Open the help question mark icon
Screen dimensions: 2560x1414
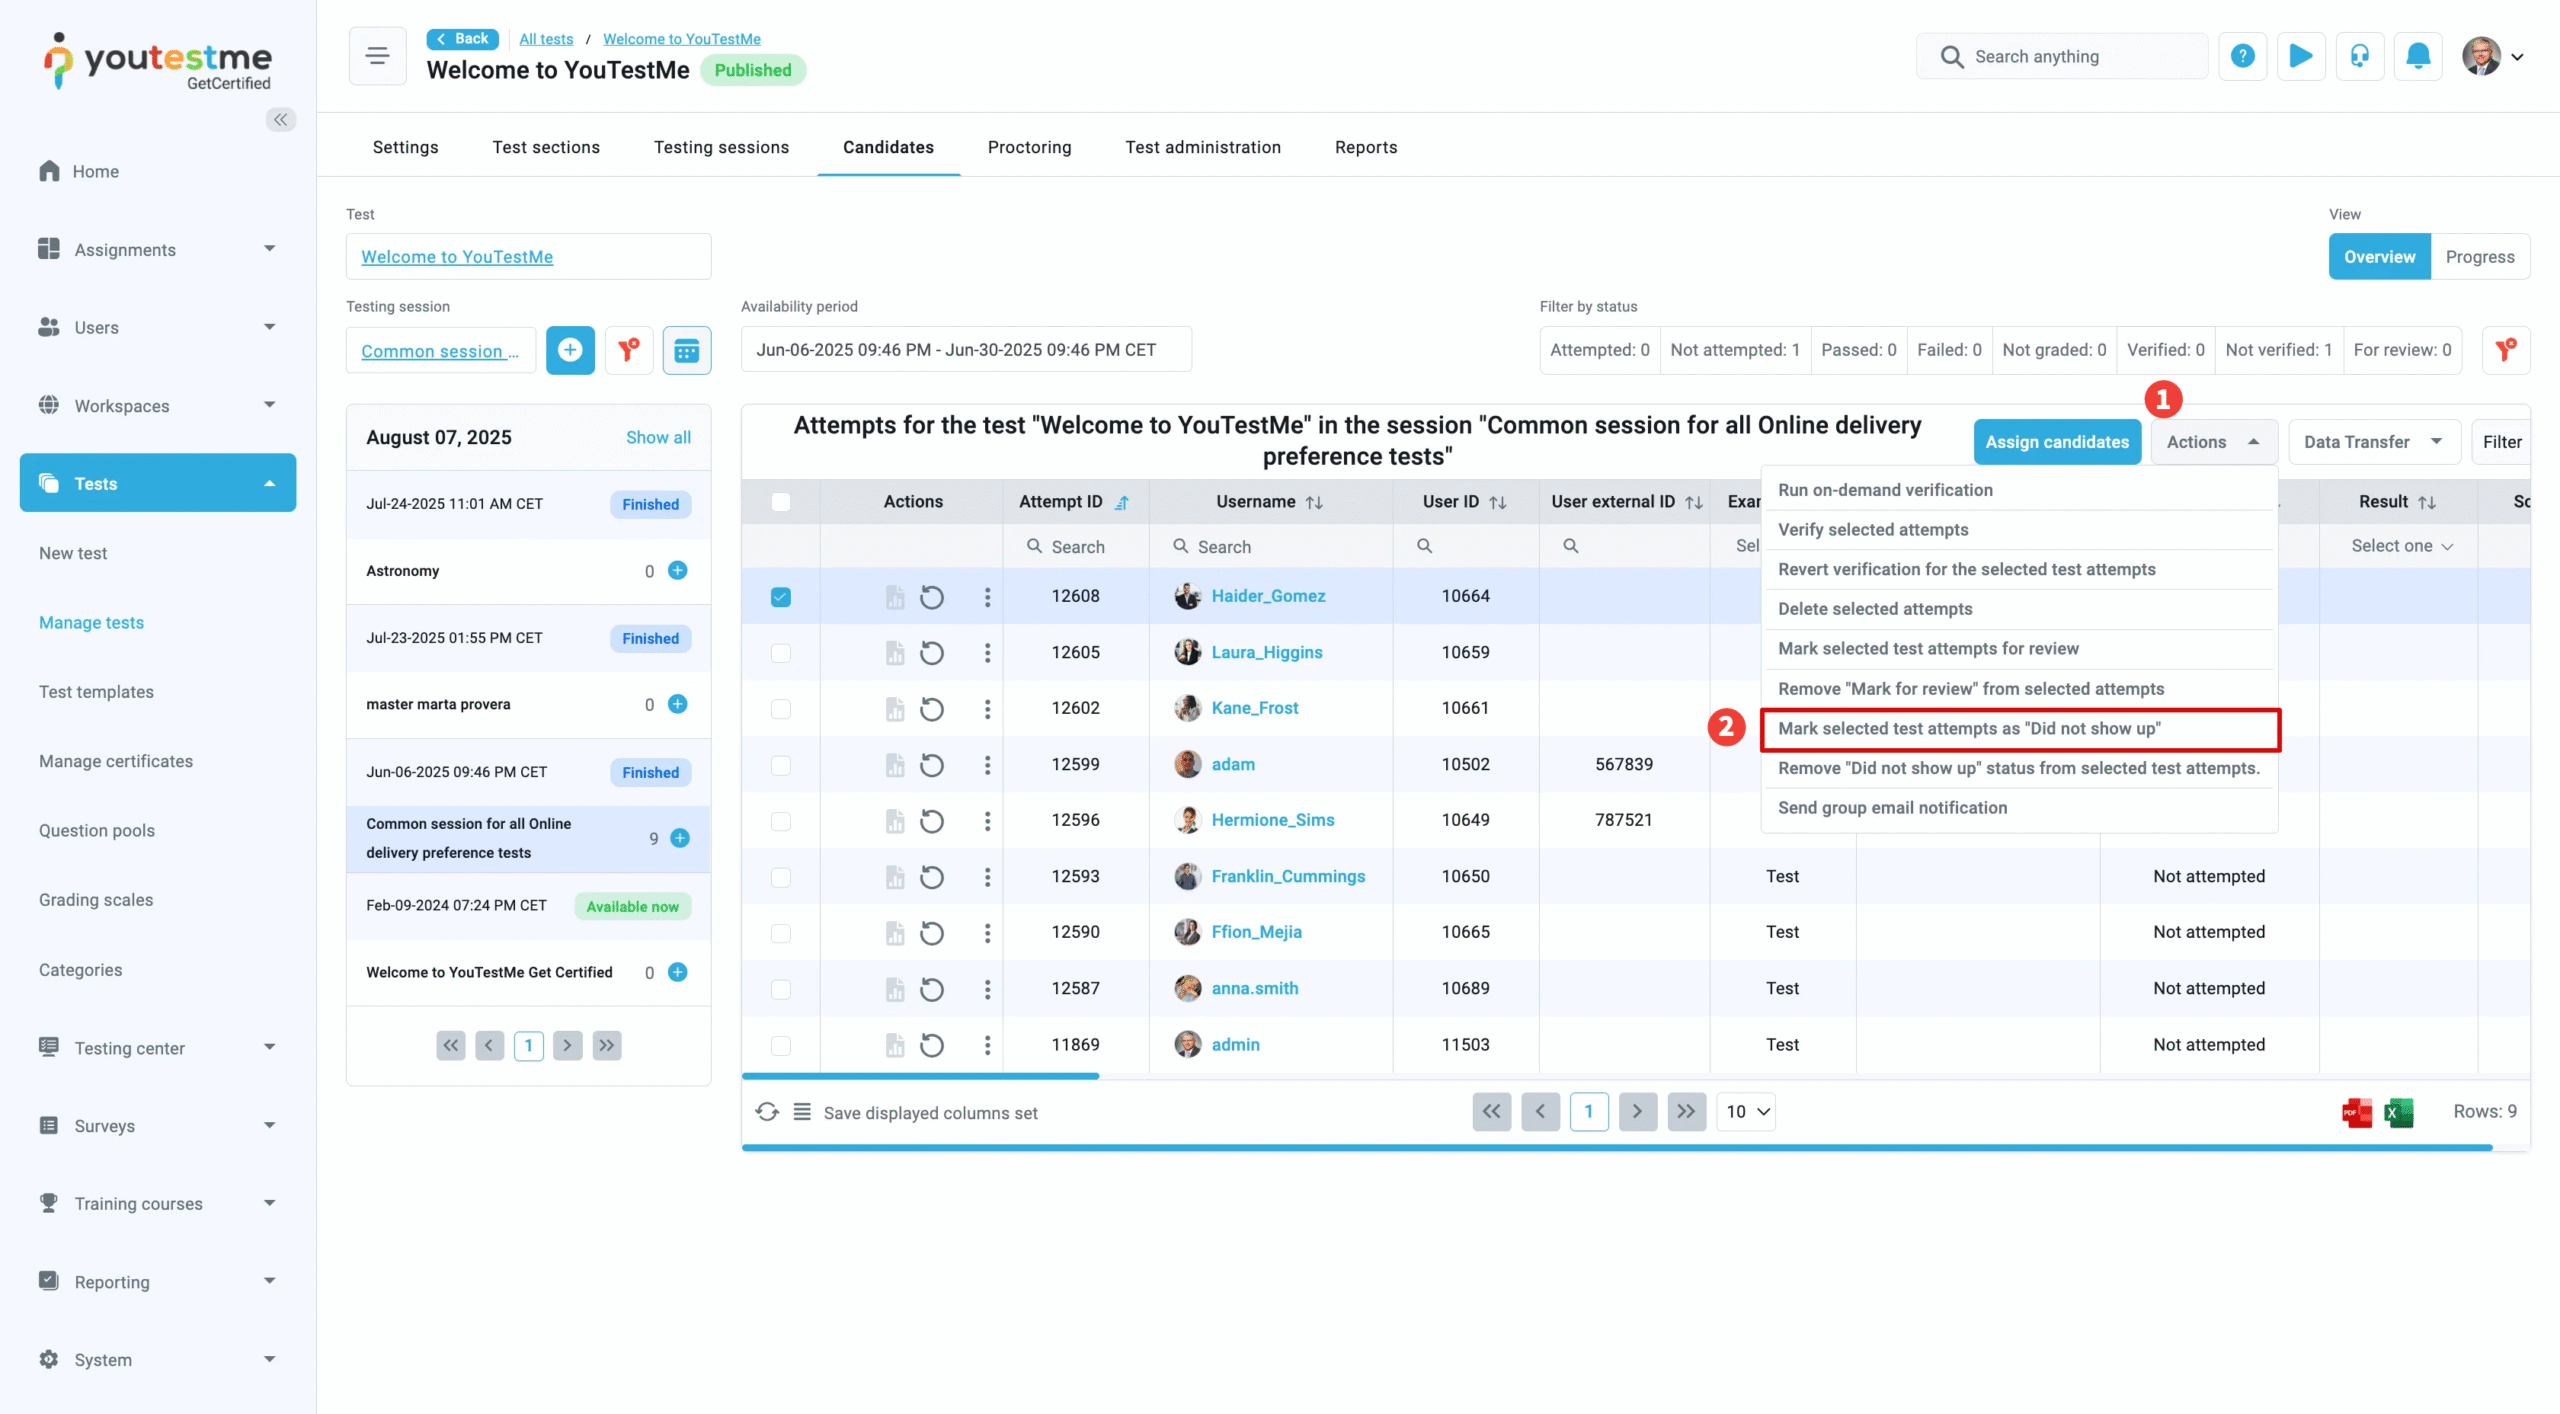[2242, 56]
